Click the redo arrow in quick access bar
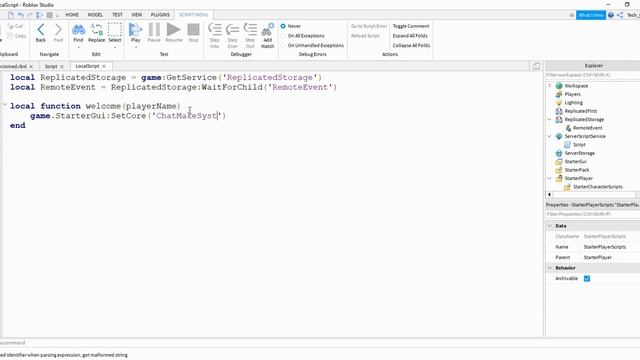640x360 pixels. click(x=30, y=15)
